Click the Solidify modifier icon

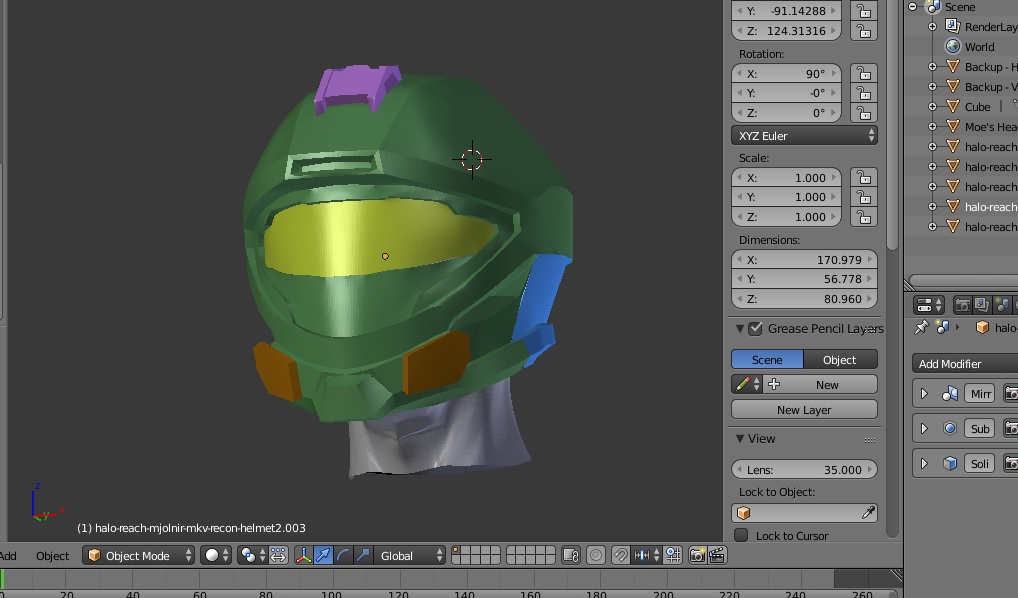(x=950, y=464)
